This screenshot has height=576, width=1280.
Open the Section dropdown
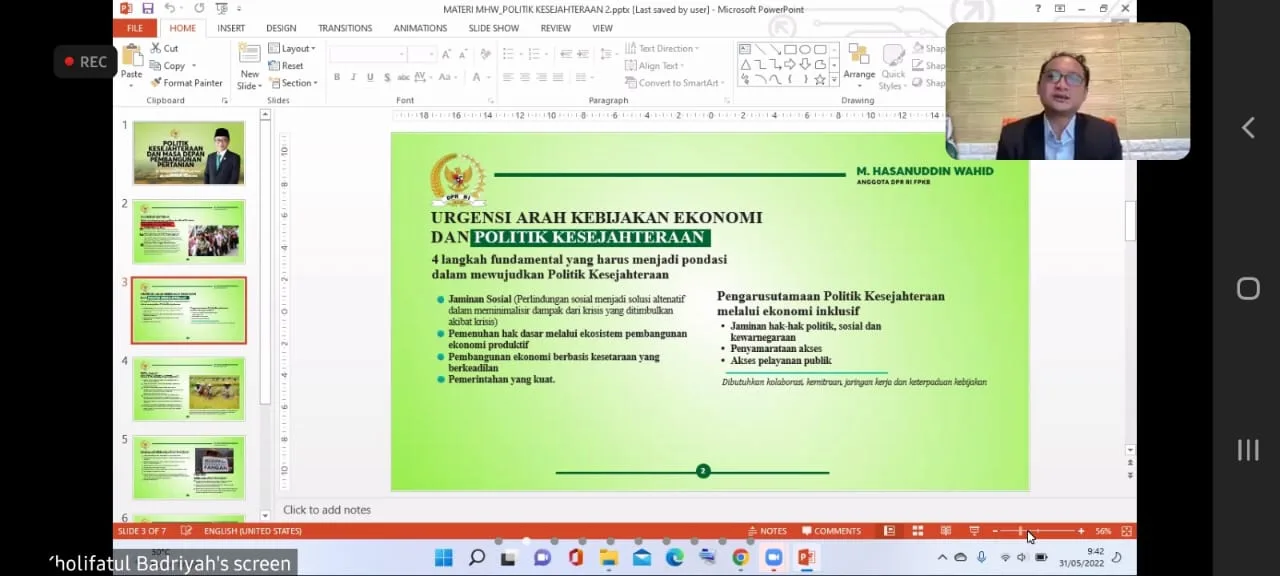[x=293, y=83]
